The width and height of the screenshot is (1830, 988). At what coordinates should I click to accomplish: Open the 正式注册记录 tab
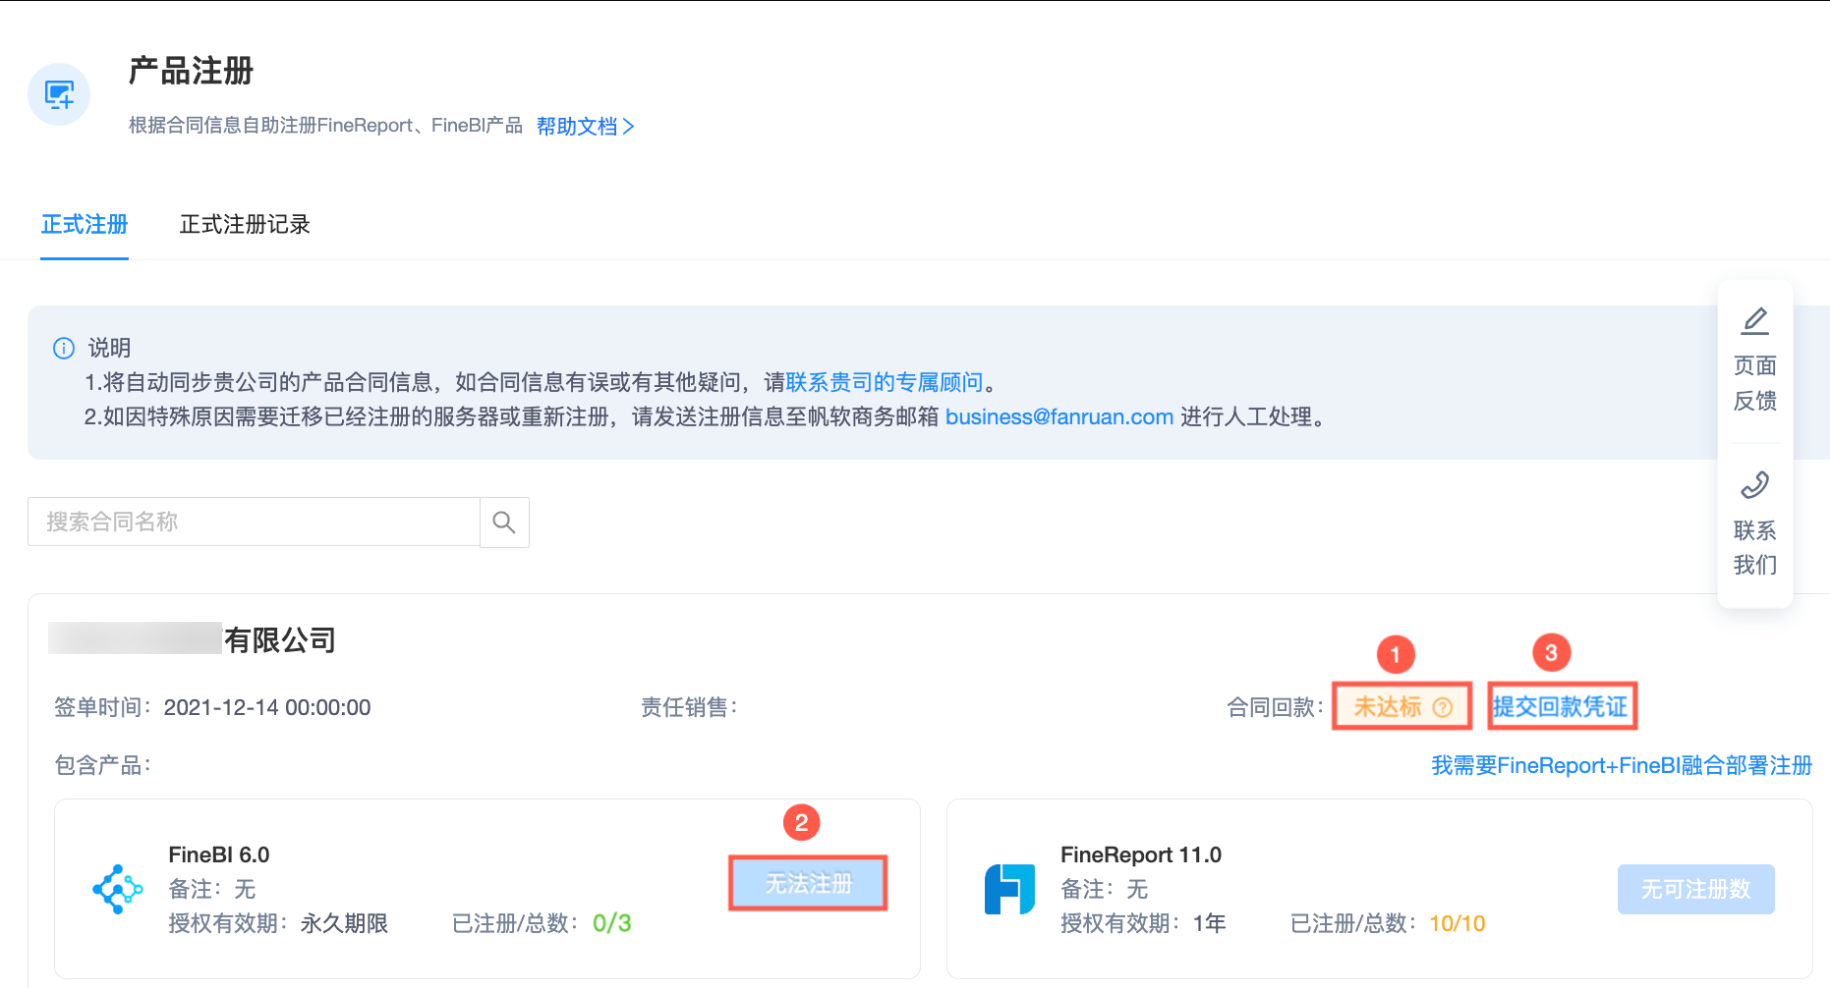(245, 224)
